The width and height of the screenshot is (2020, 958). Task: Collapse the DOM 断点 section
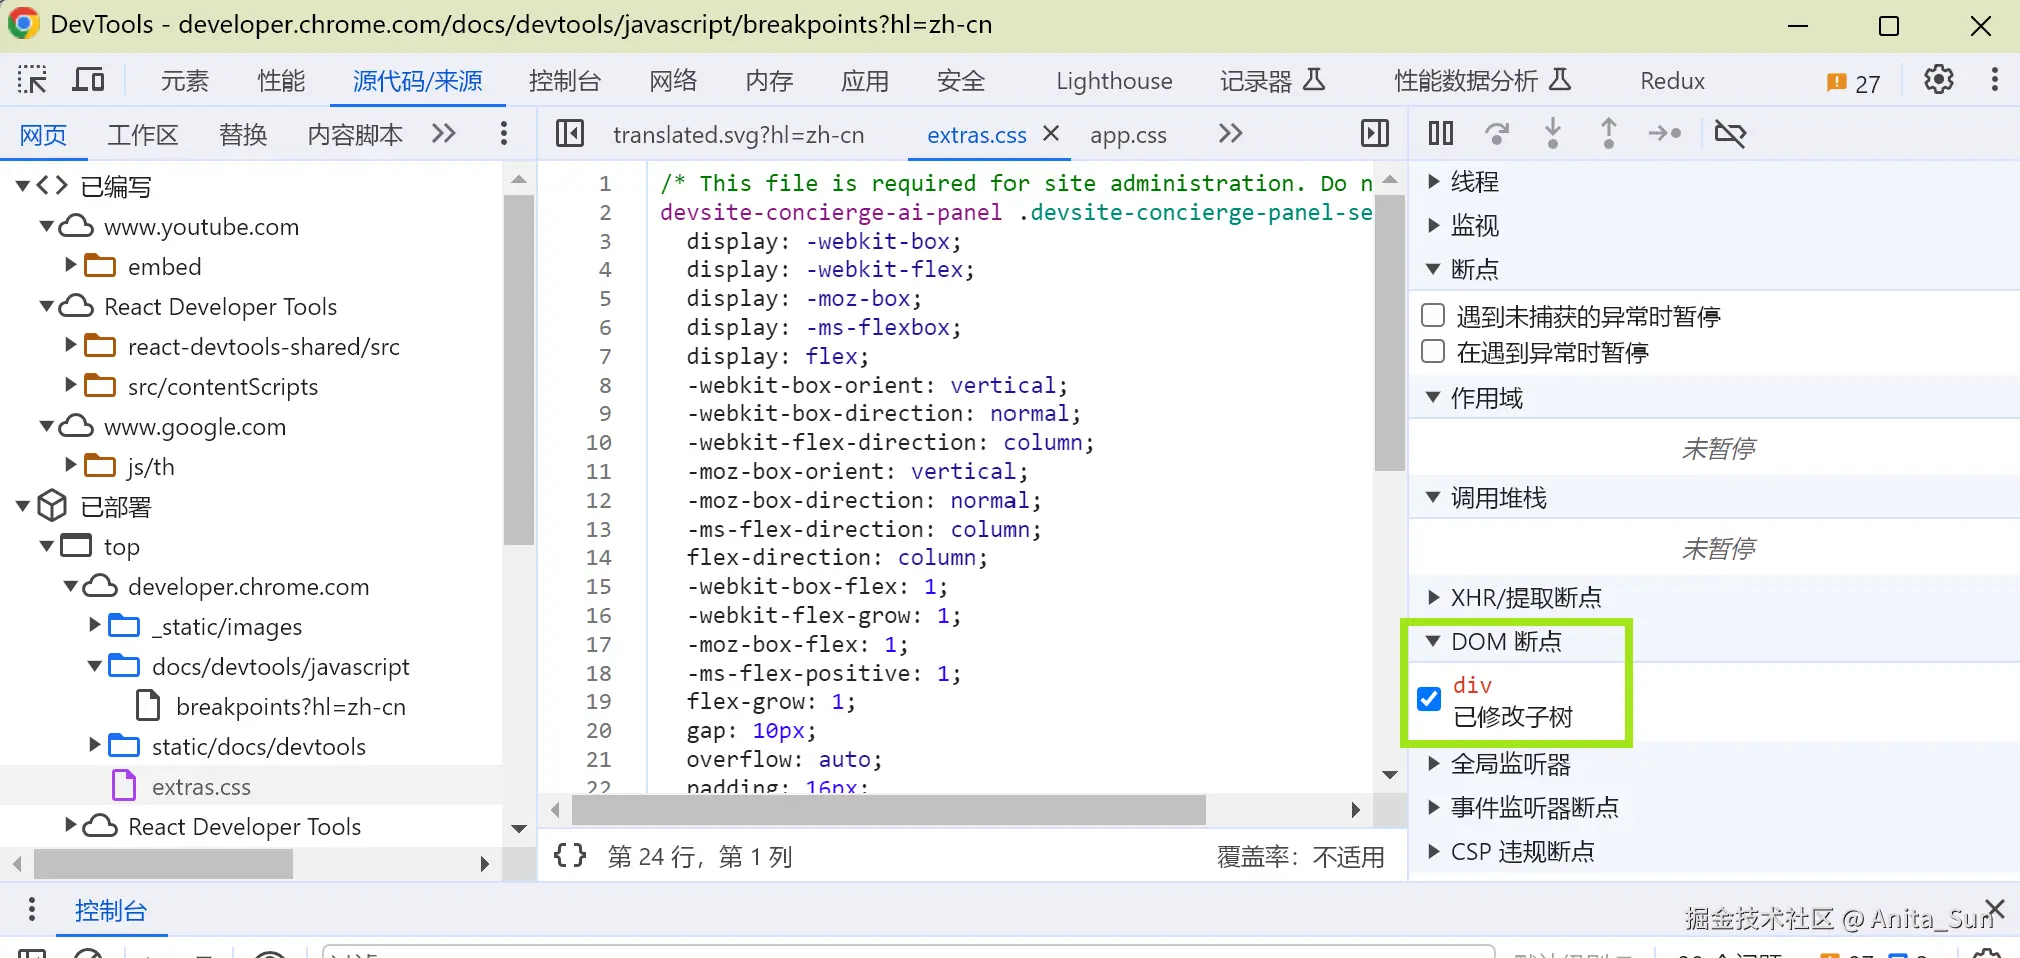pos(1434,641)
